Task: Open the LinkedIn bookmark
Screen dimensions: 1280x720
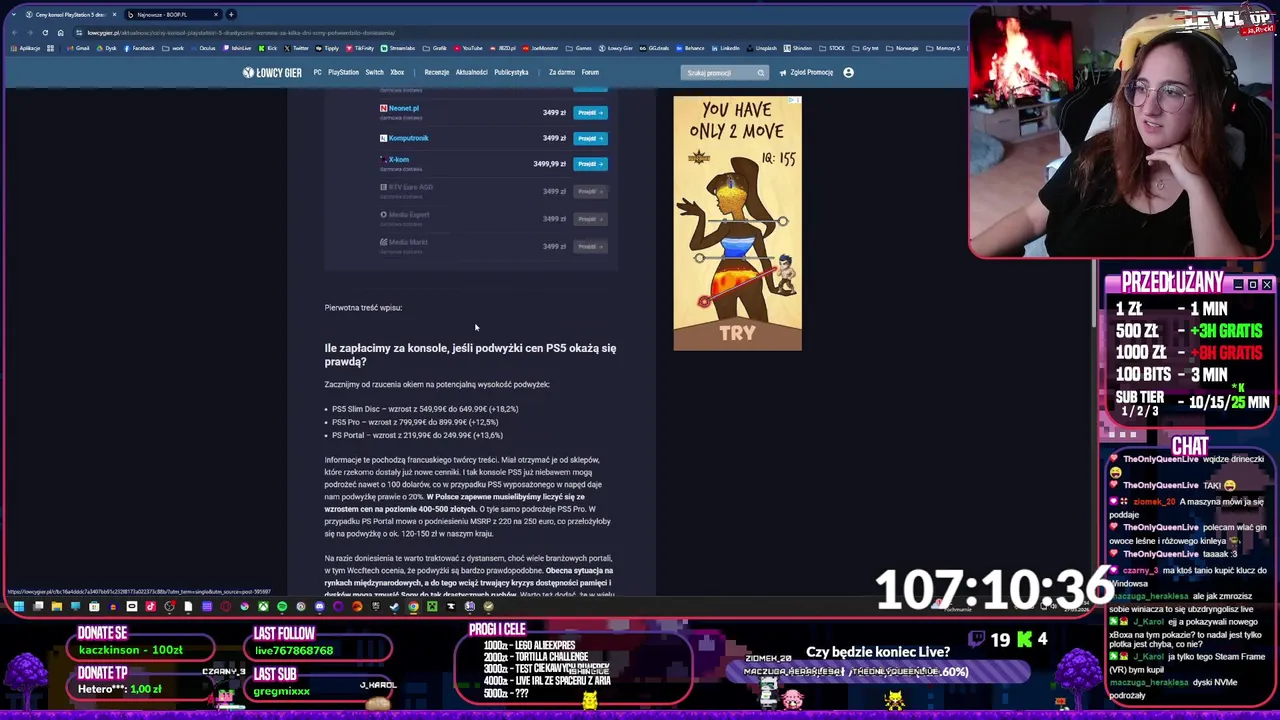Action: tap(726, 48)
